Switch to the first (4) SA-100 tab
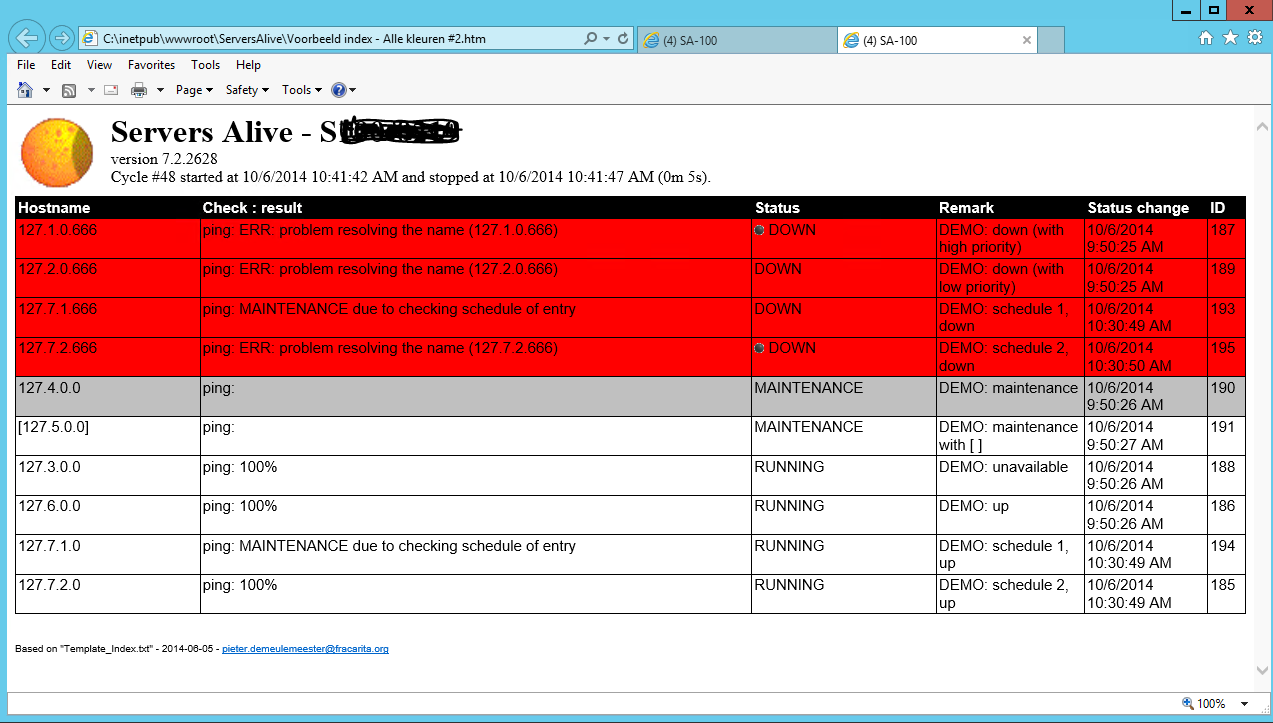 736,40
